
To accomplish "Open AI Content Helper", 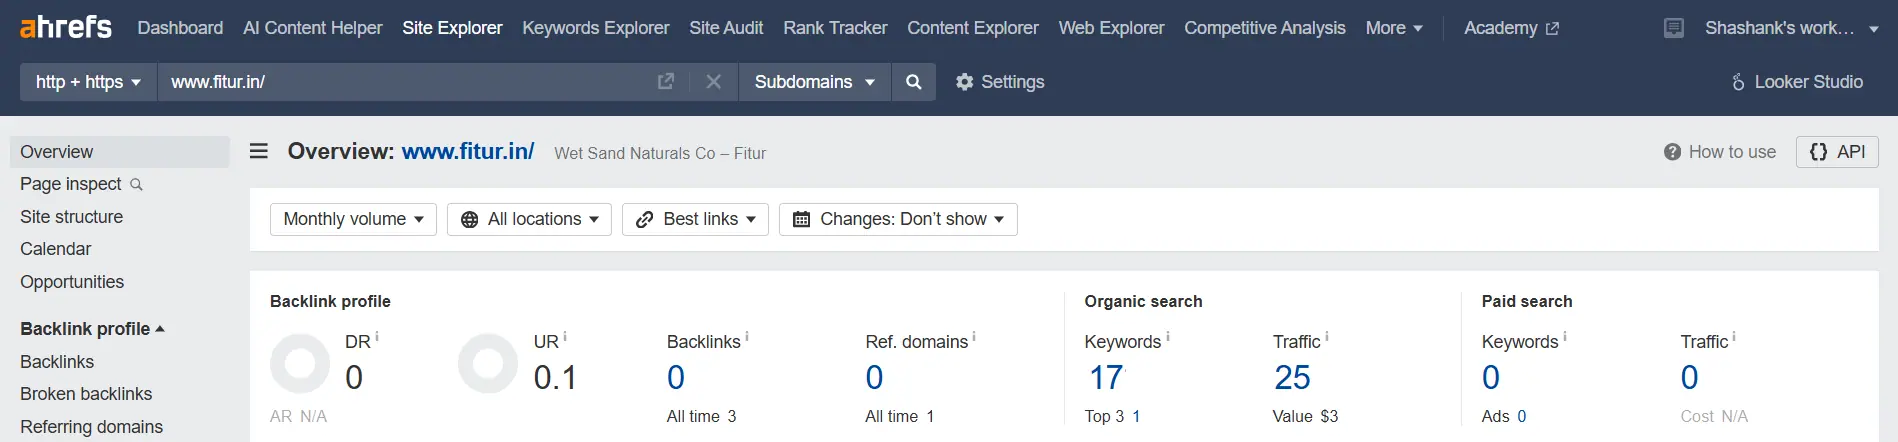I will [312, 28].
